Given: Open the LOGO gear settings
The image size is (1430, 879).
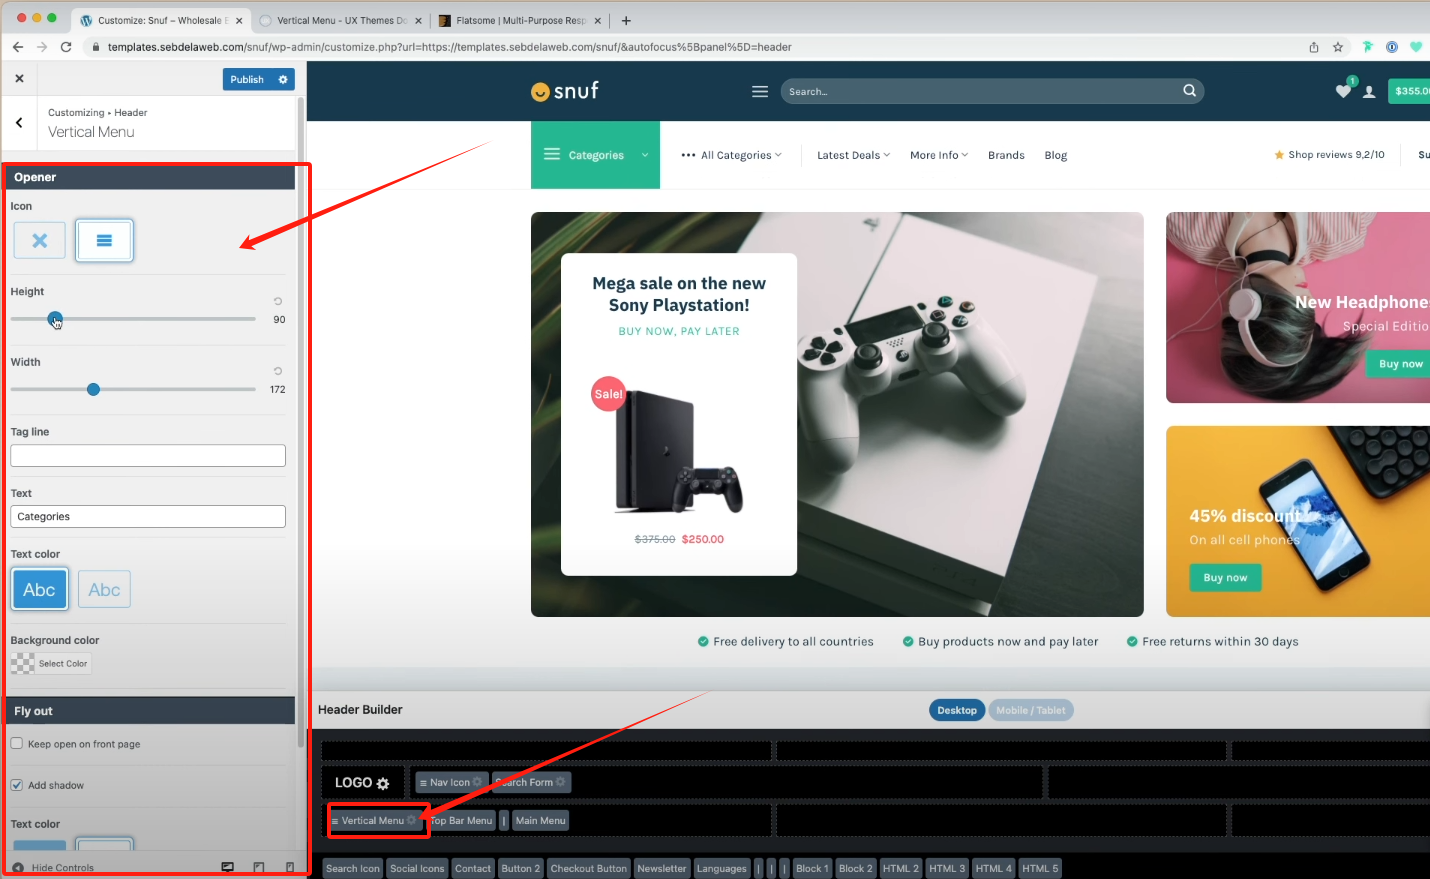Looking at the screenshot, I should [x=383, y=783].
